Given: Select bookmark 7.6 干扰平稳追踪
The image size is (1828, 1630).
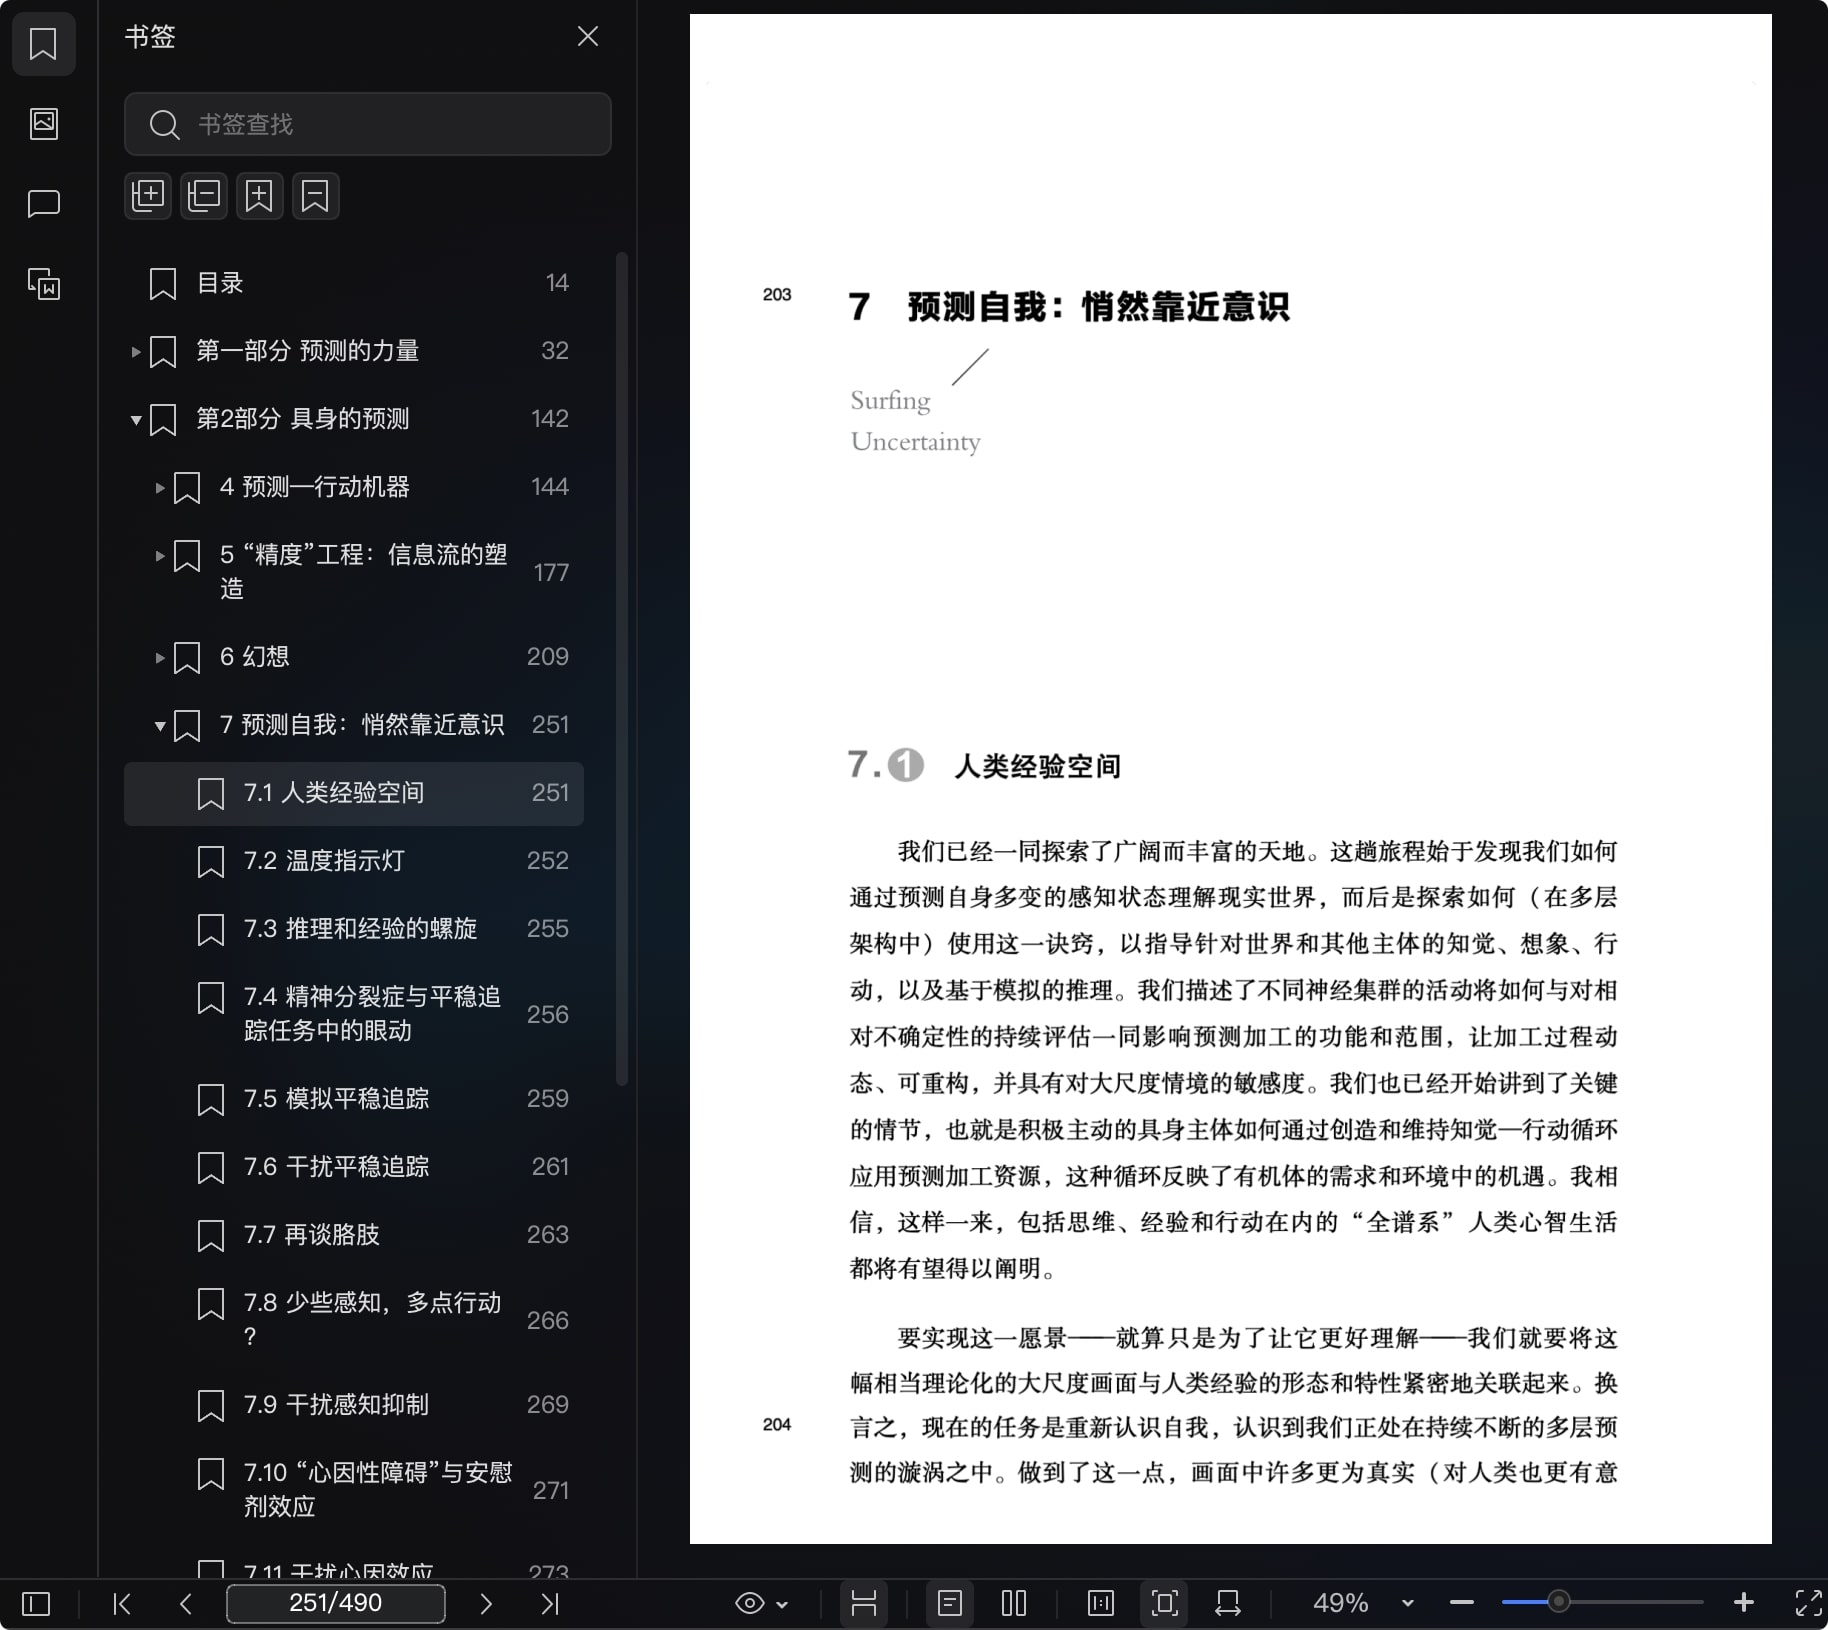Looking at the screenshot, I should 354,1167.
